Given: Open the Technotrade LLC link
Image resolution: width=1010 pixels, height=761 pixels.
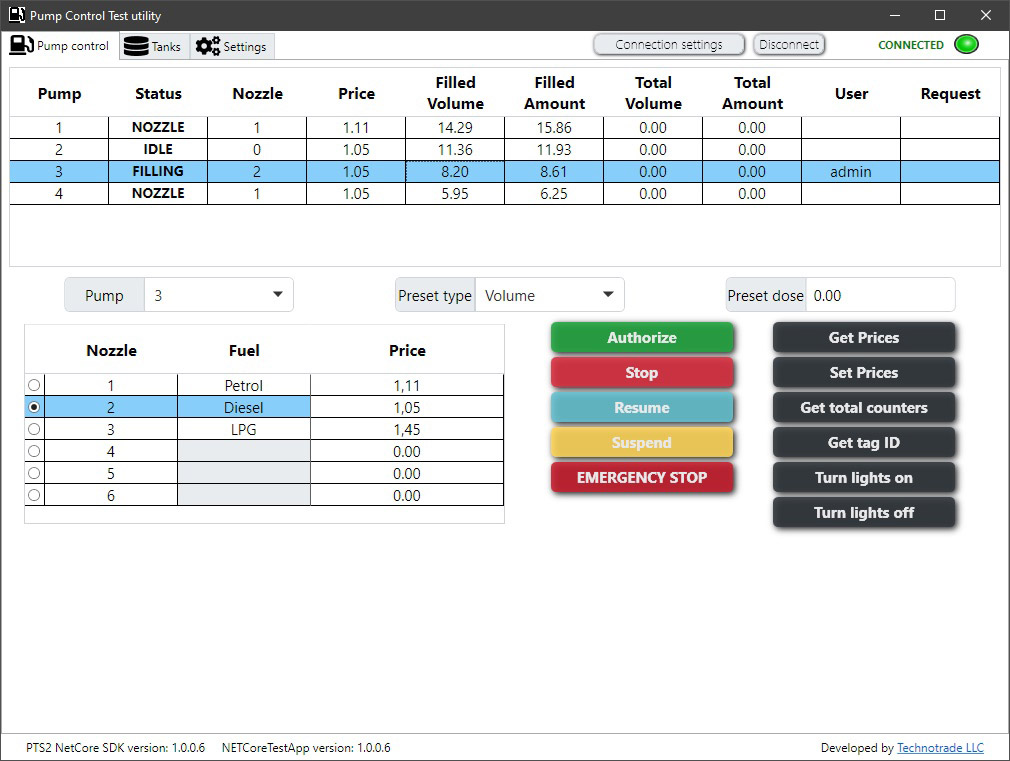Looking at the screenshot, I should click(940, 747).
